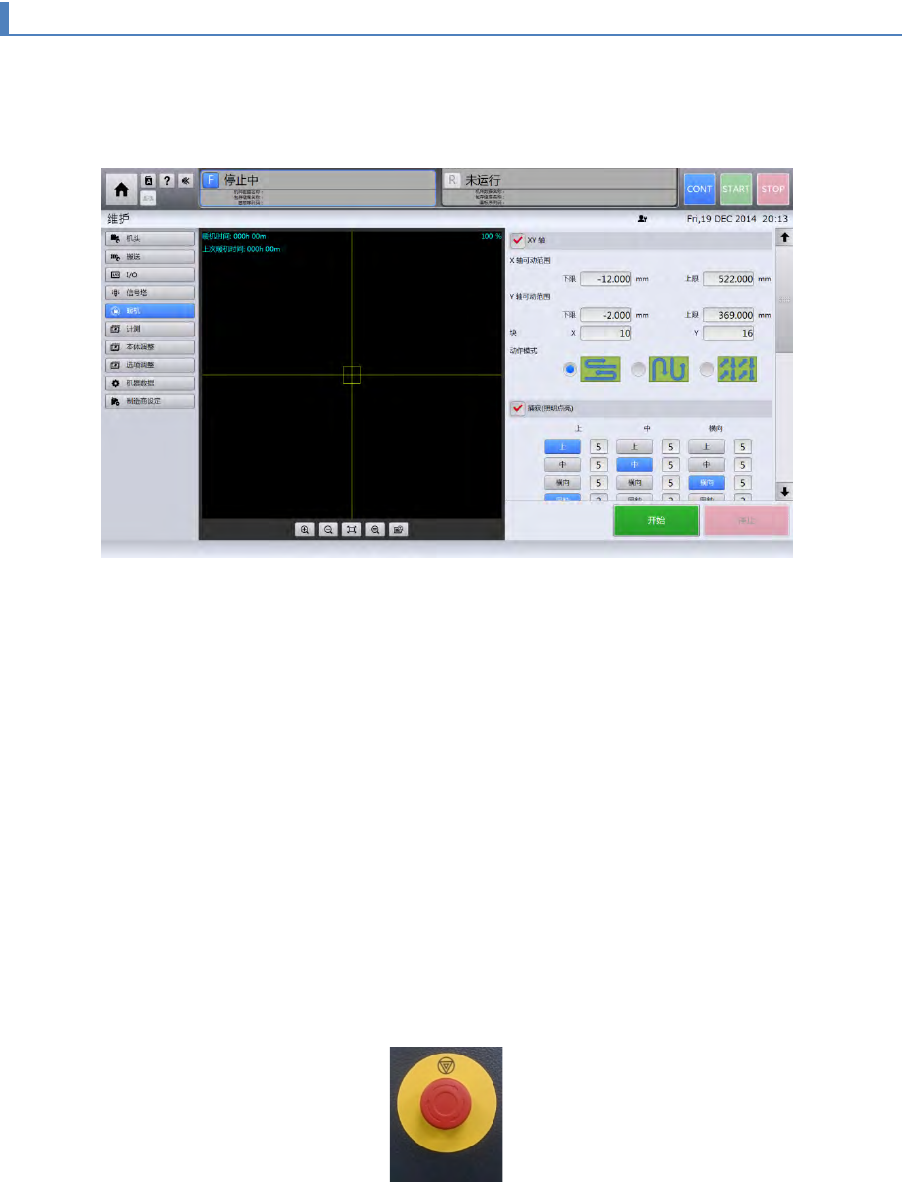Click the block Y field showing 16
902x1182 pixels.
729,333
